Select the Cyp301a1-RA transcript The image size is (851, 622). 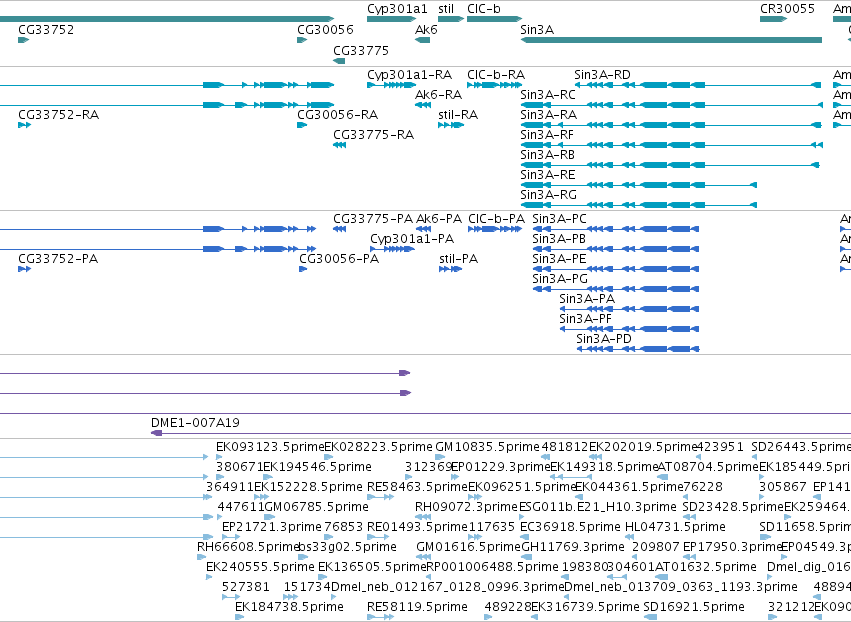click(391, 85)
